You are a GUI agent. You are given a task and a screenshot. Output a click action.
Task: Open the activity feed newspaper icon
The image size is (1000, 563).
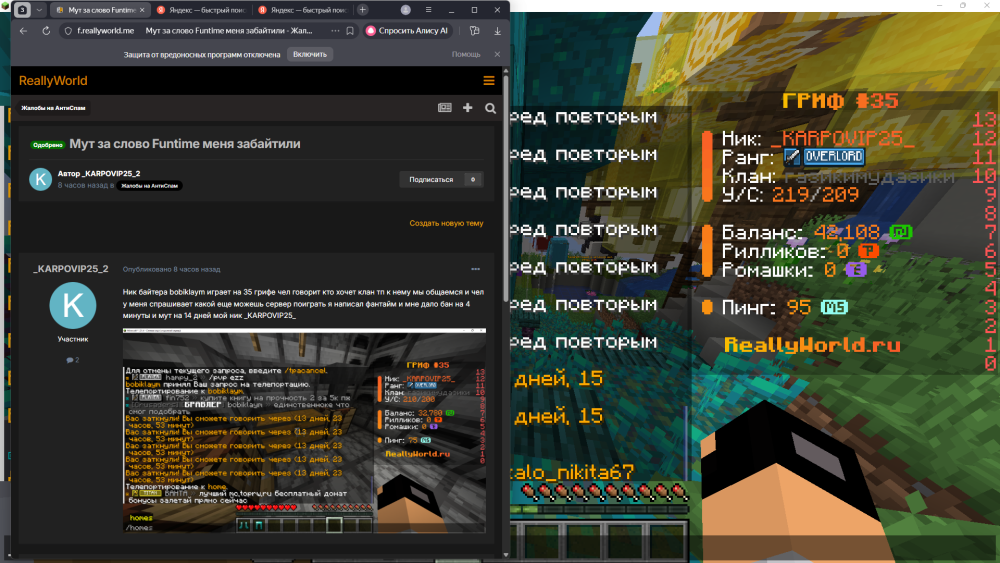445,108
